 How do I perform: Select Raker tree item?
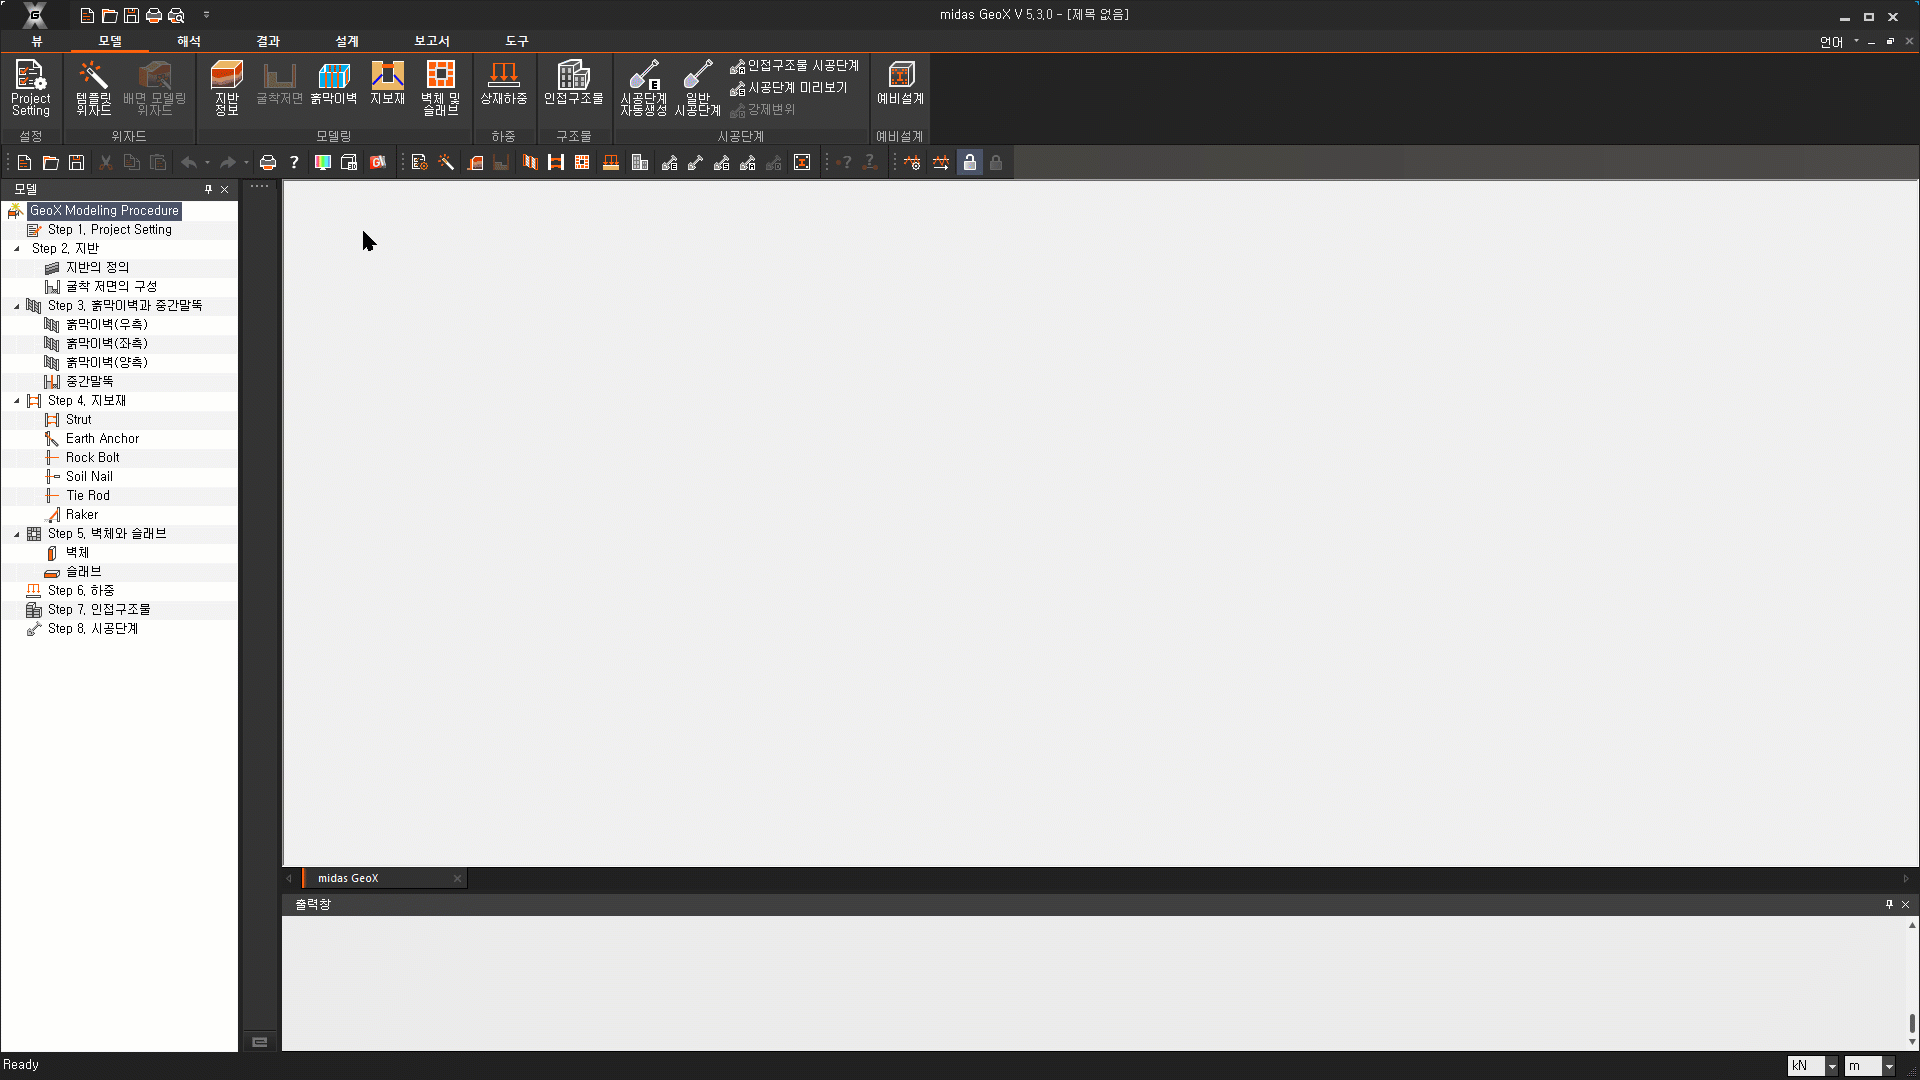coord(81,515)
